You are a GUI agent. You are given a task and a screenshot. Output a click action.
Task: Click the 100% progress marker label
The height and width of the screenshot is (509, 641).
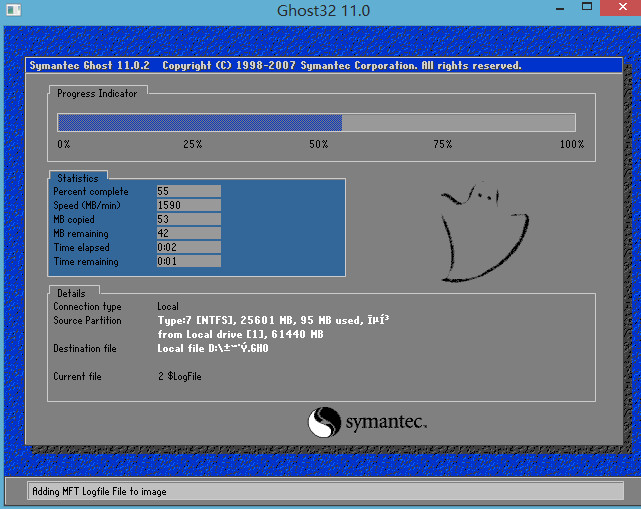pyautogui.click(x=572, y=144)
